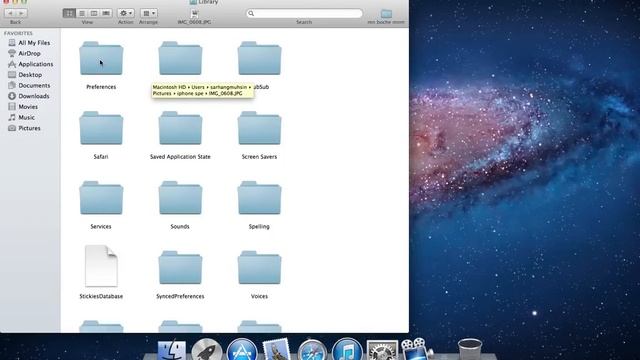Screen dimensions: 640x360
Task: Launch Safari compass in Dock
Action: [x=312, y=350]
